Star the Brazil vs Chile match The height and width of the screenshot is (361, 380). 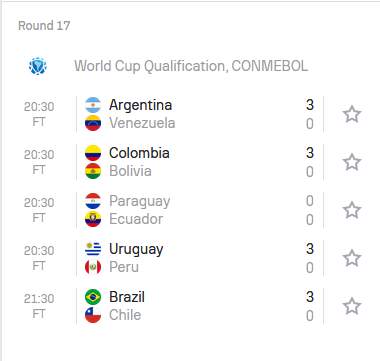click(x=352, y=306)
